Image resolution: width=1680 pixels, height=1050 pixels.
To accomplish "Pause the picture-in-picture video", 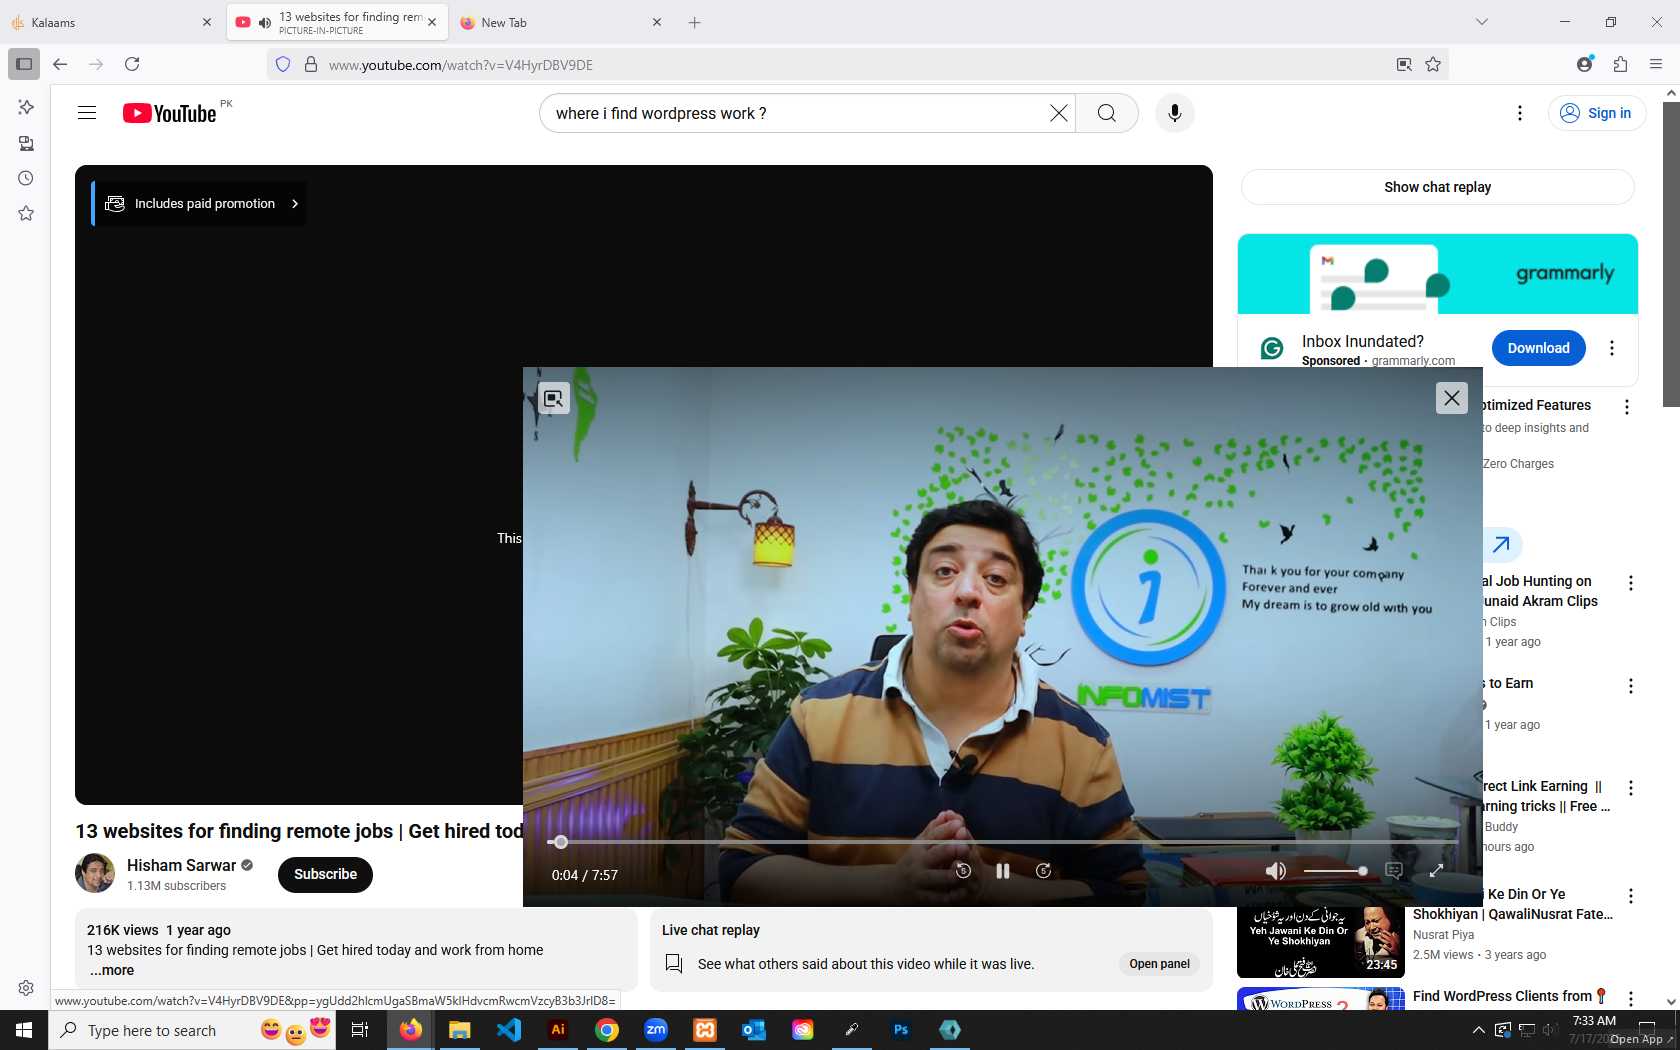I will tap(1003, 871).
